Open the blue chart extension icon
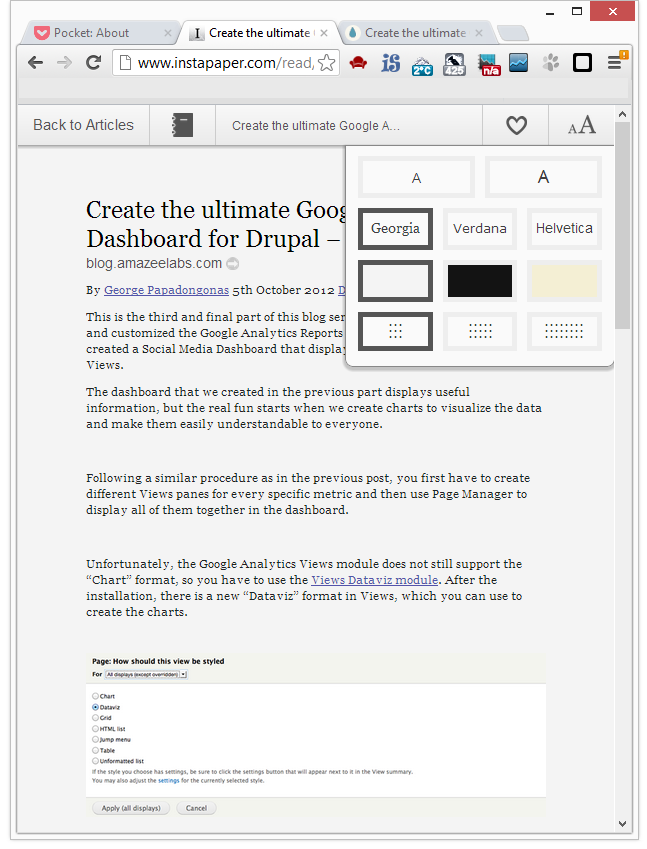Viewport: 647px width, 849px height. coord(519,63)
